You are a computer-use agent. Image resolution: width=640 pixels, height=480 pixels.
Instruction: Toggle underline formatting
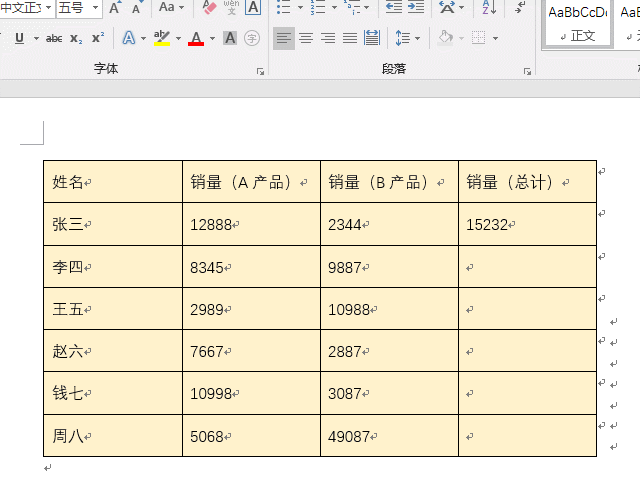click(x=19, y=38)
